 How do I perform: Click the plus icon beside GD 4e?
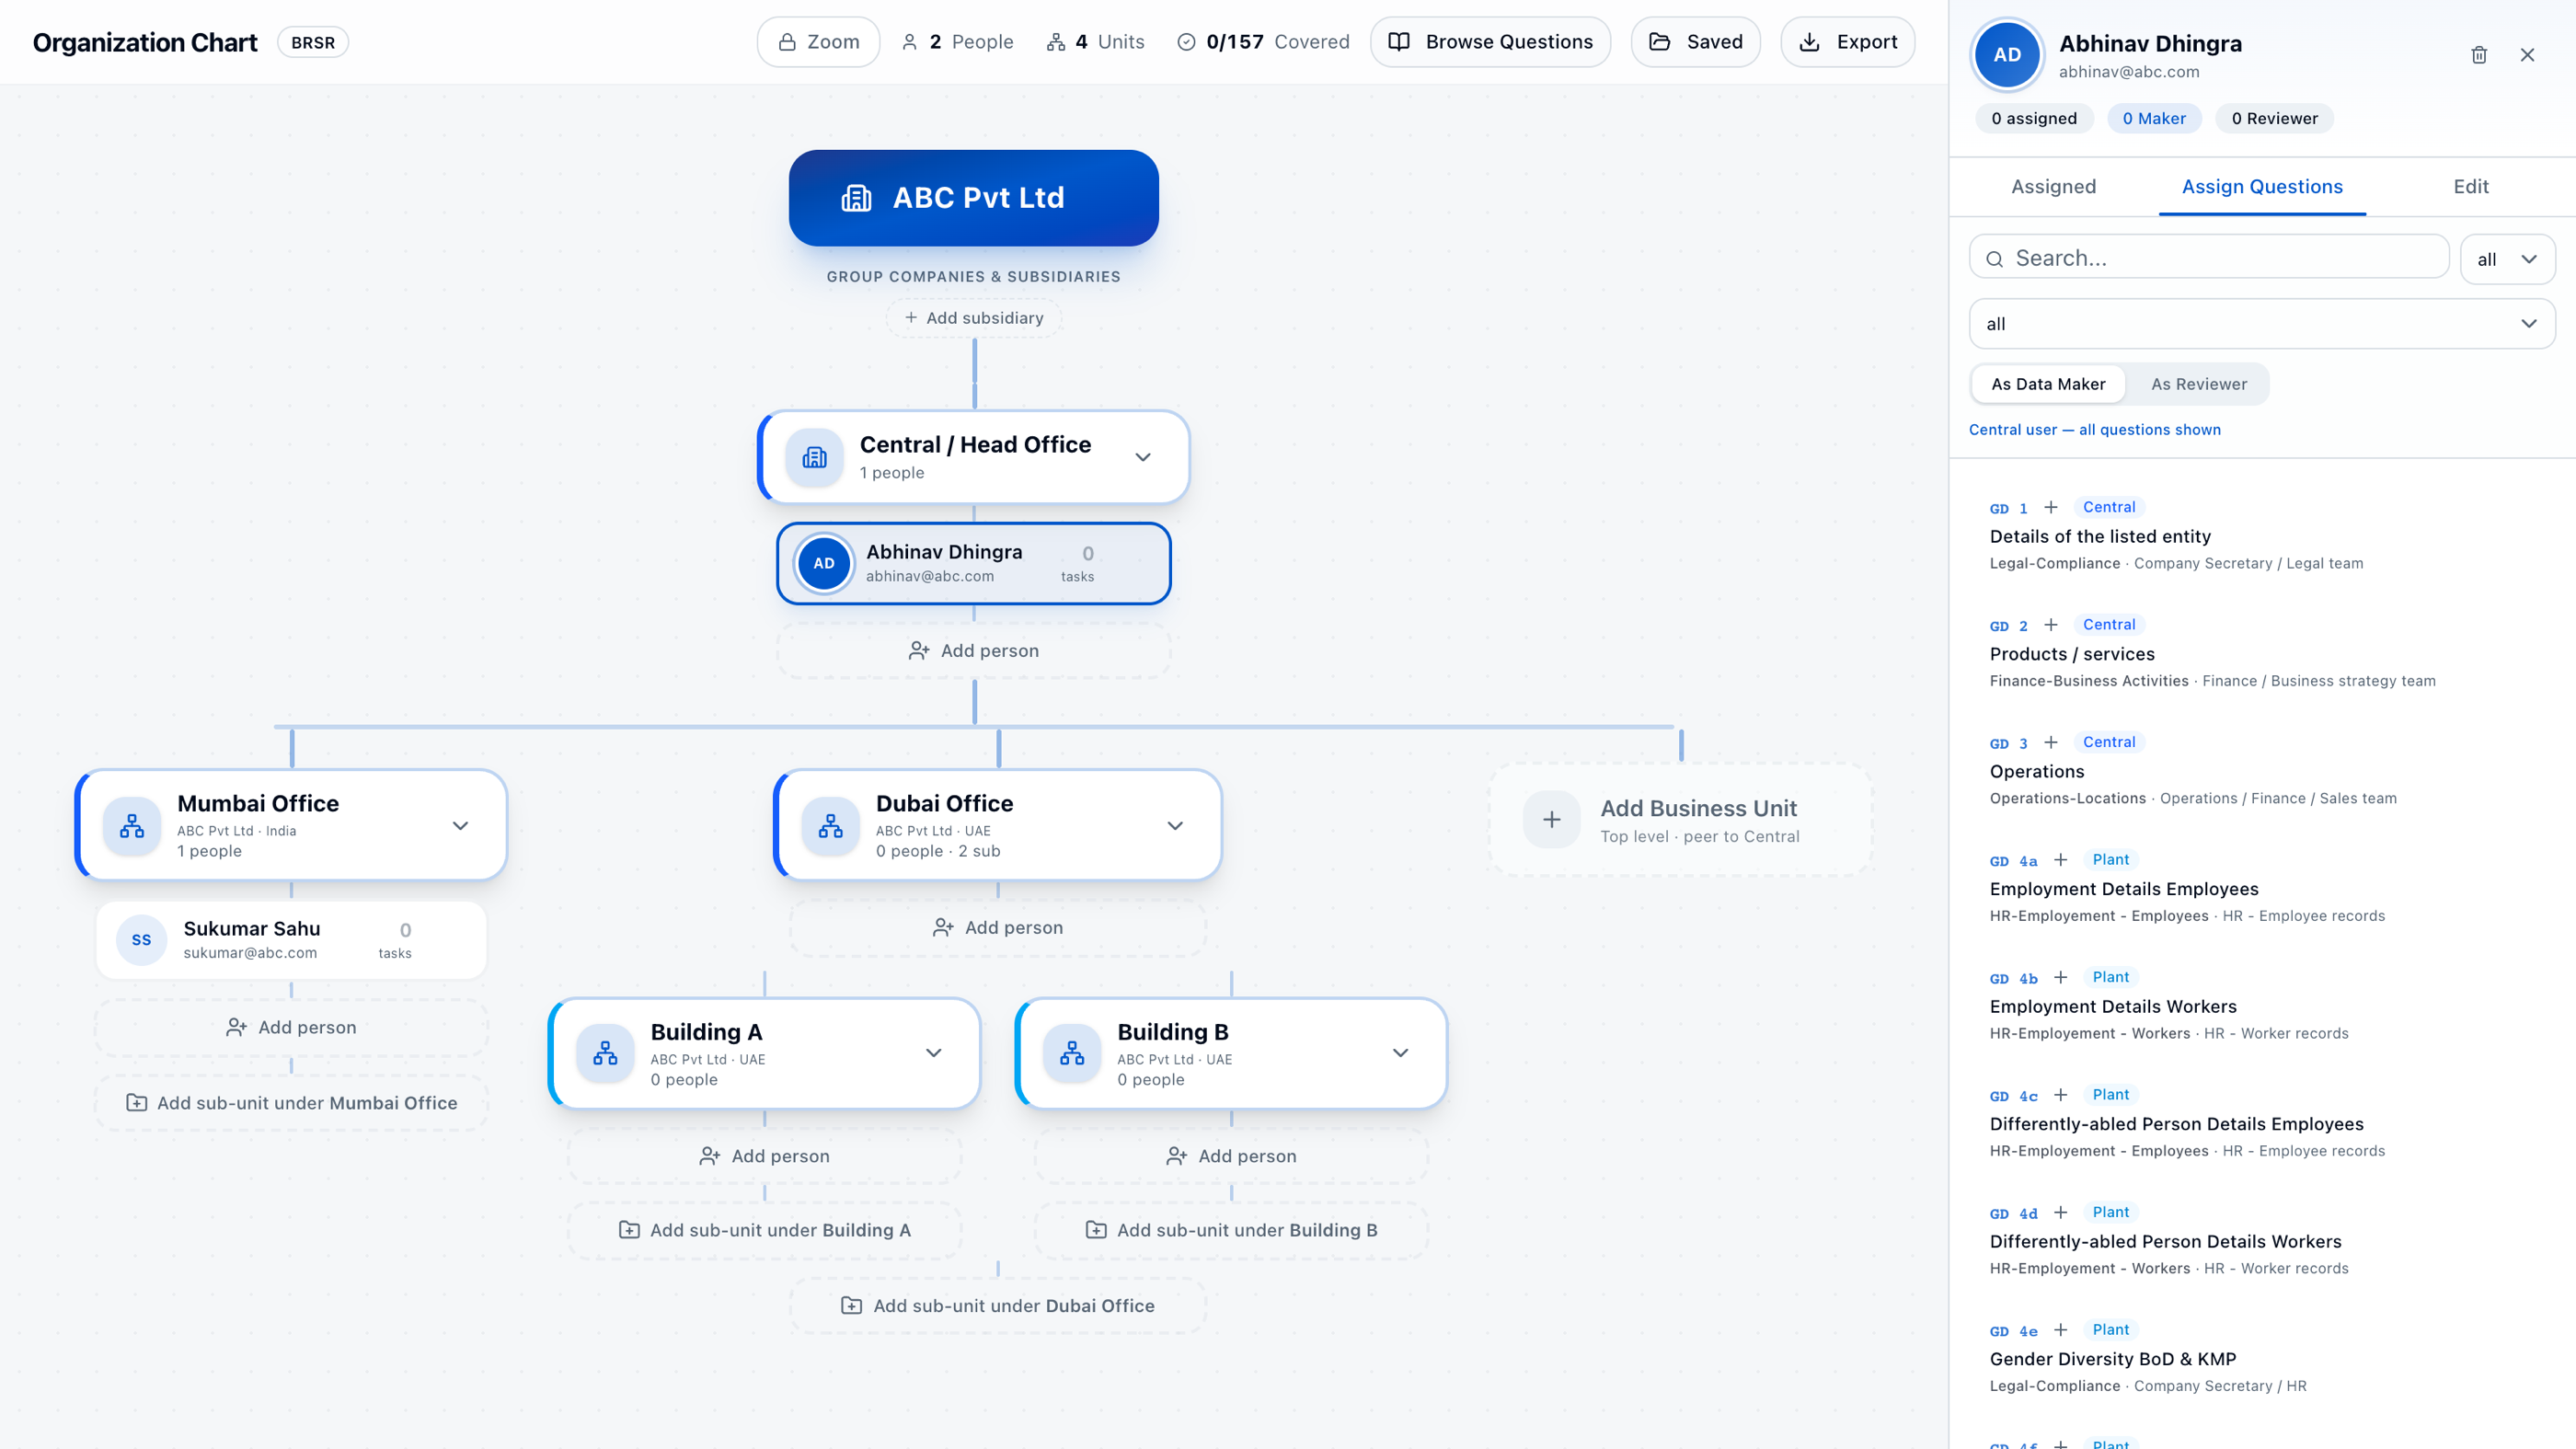(2061, 1330)
